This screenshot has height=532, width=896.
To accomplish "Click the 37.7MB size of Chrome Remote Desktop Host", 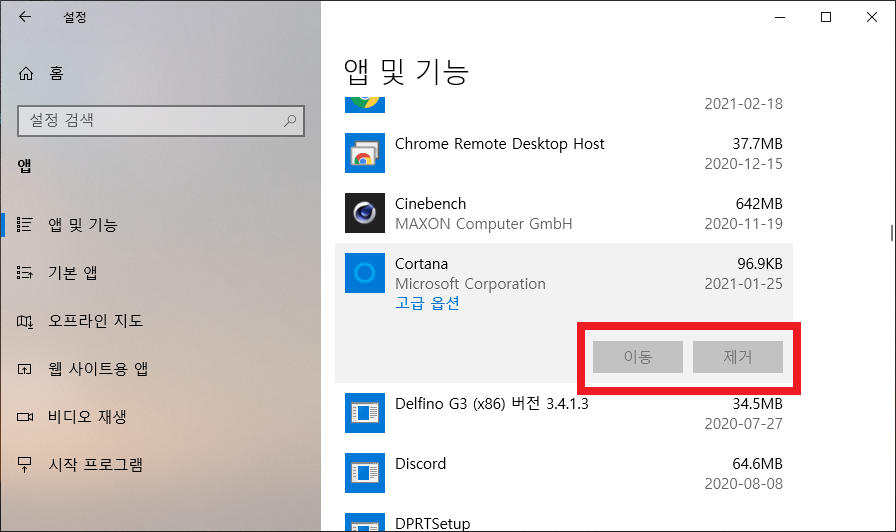I will point(757,143).
